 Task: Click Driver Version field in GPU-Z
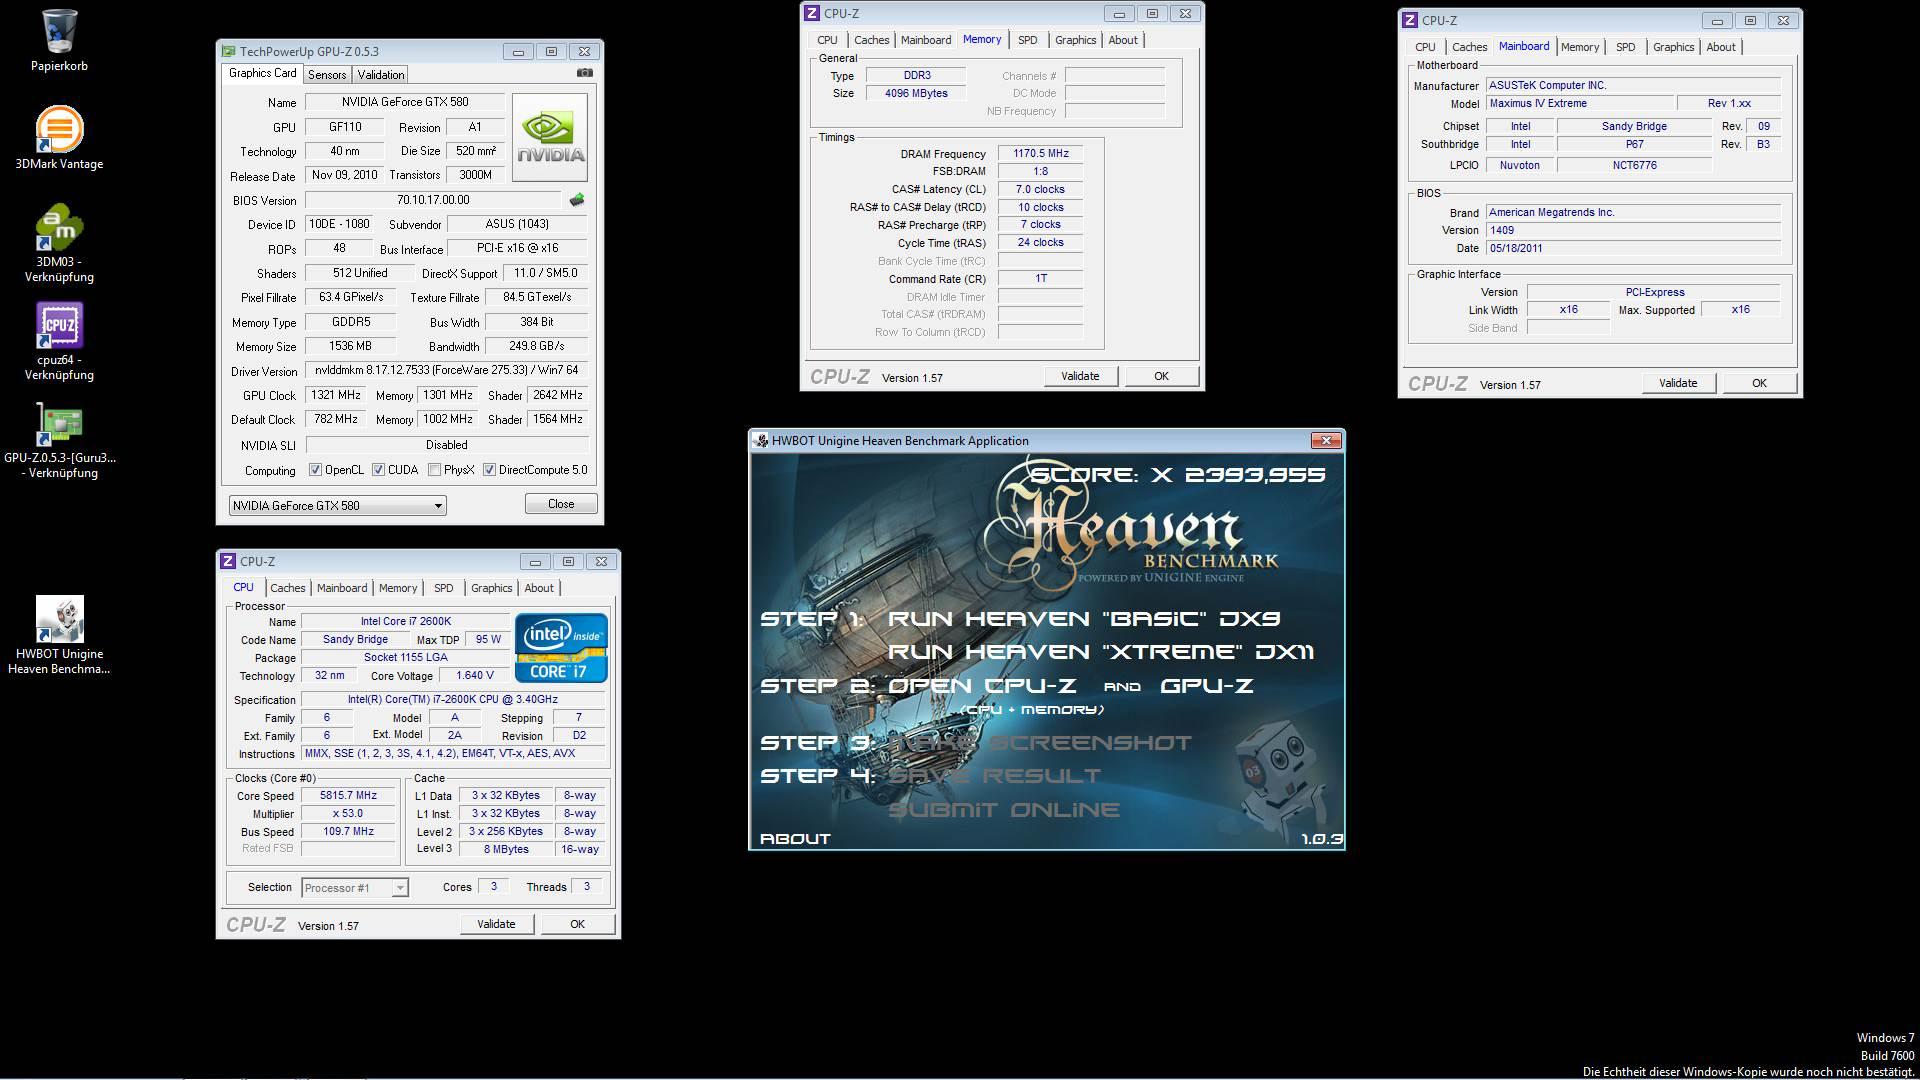(446, 370)
